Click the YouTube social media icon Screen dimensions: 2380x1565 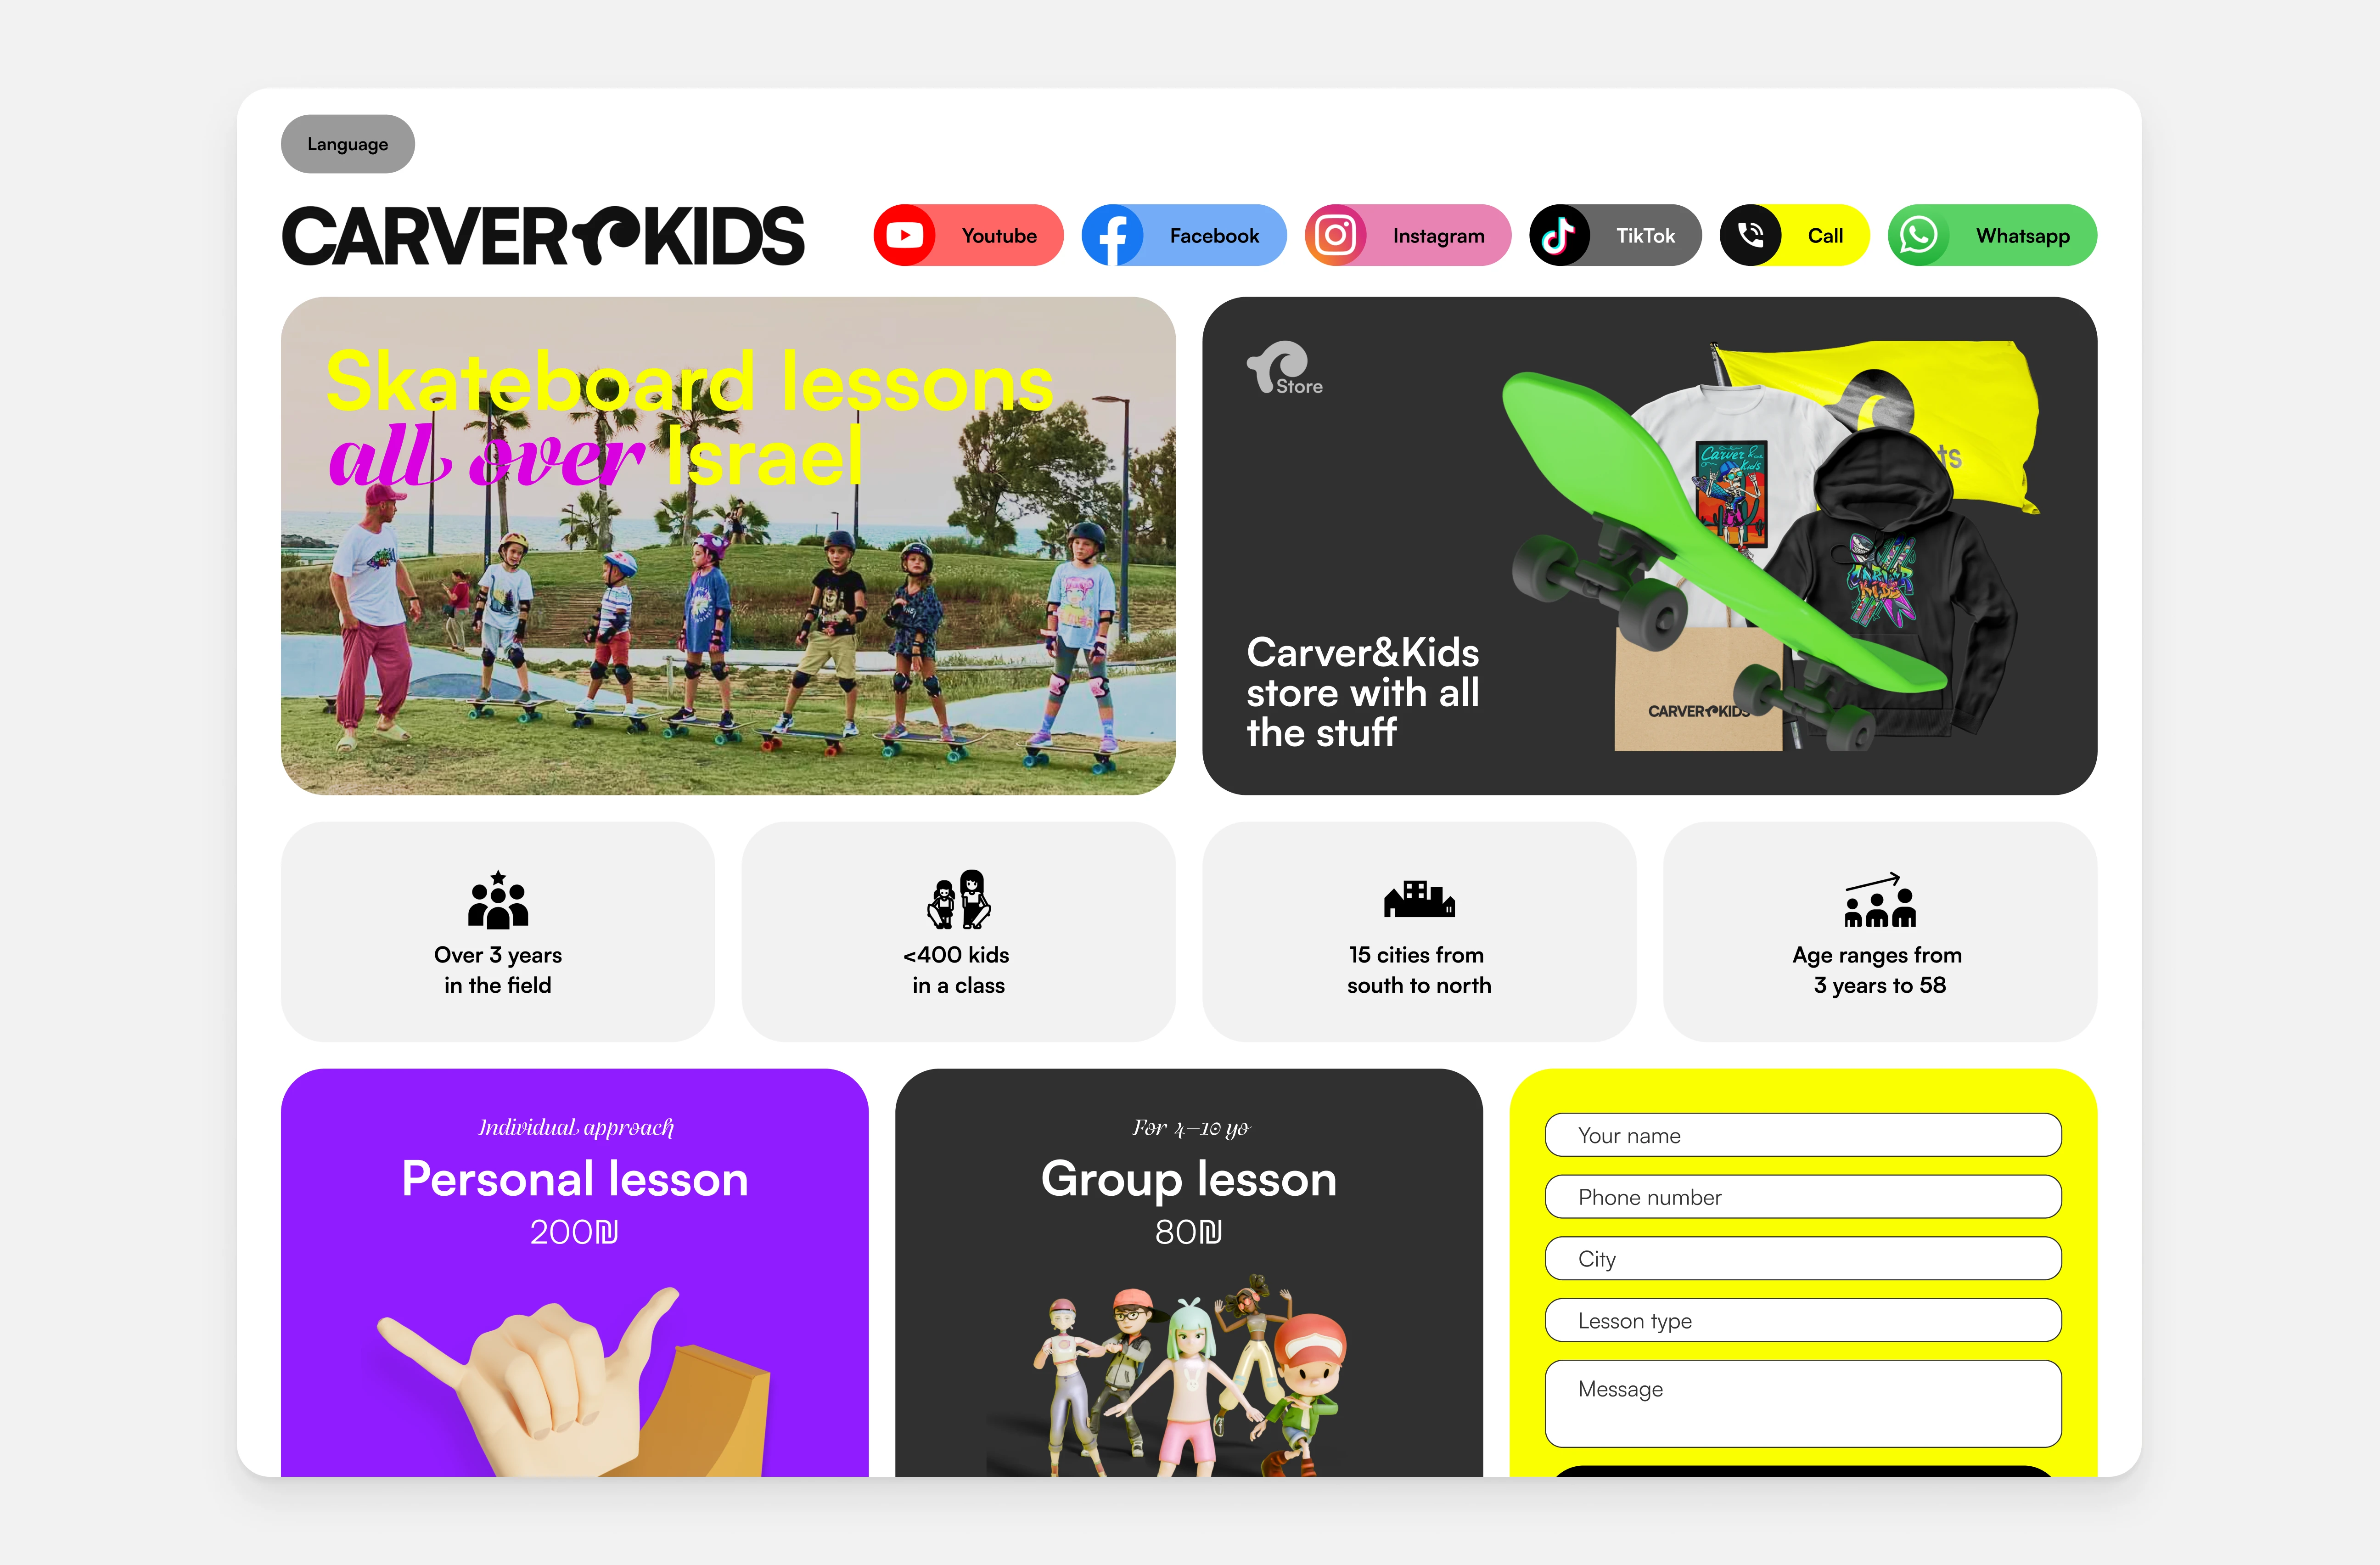pos(901,234)
